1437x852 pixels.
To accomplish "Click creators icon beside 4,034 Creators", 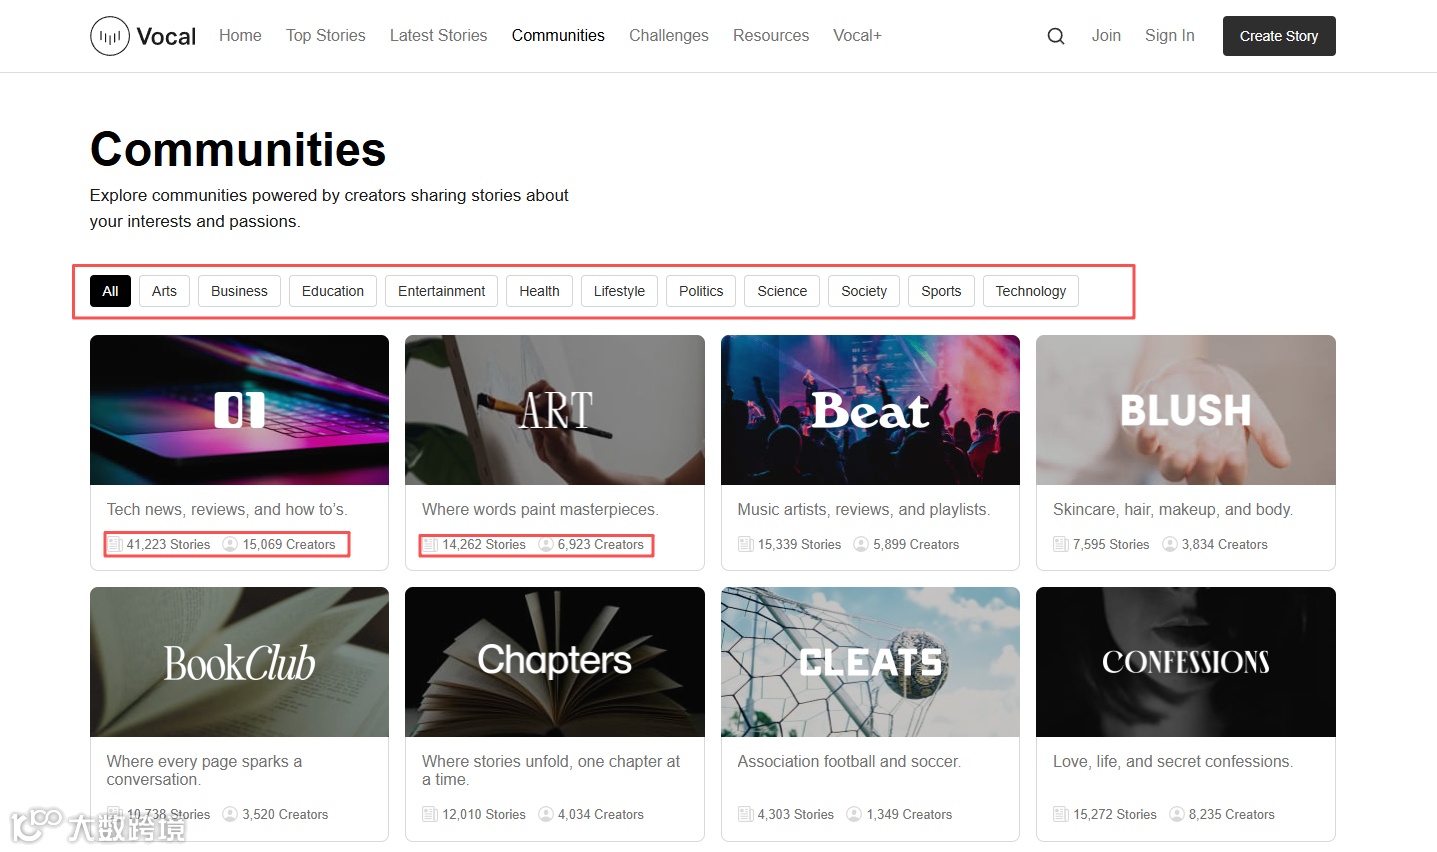I will point(546,814).
